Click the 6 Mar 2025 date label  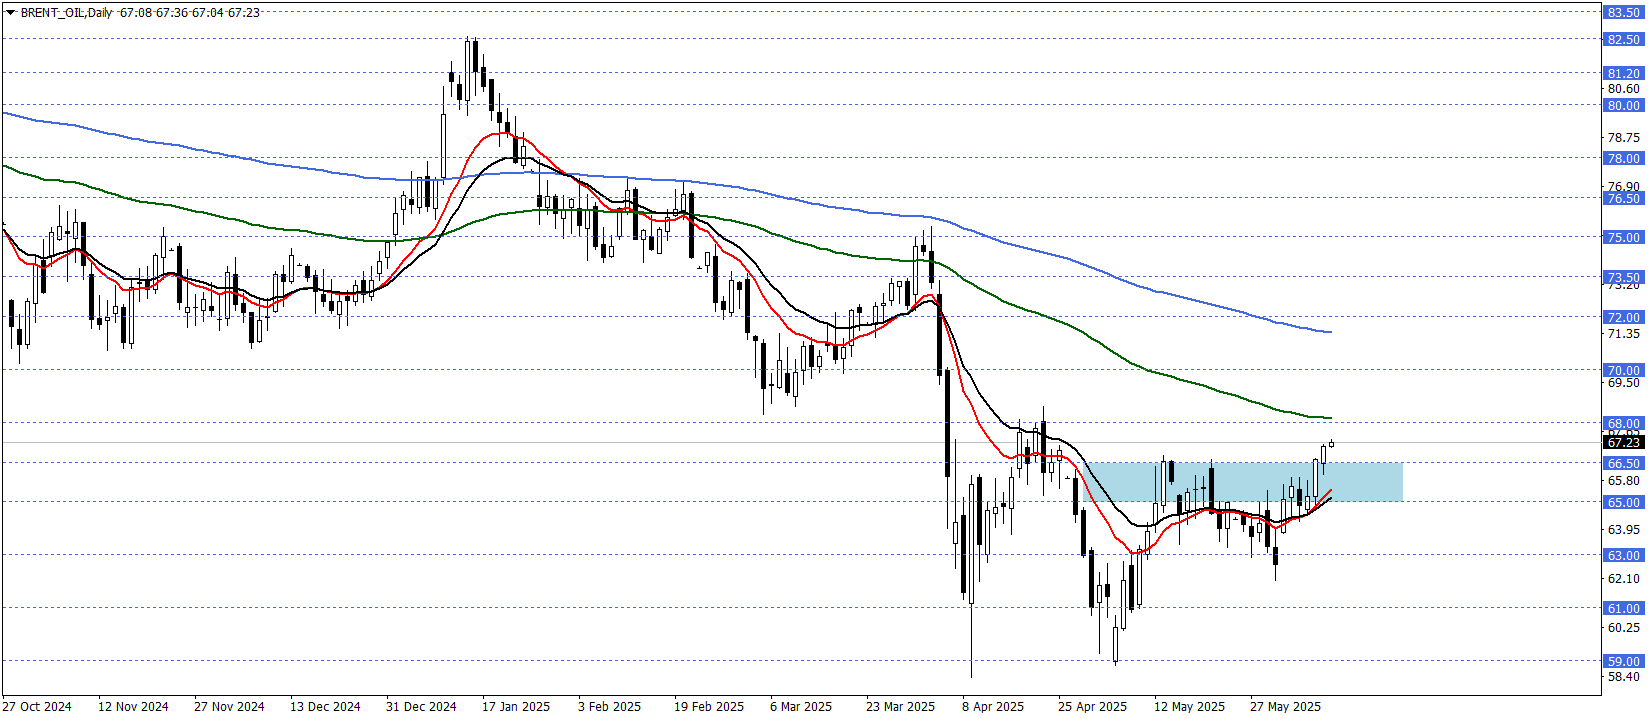pos(801,706)
